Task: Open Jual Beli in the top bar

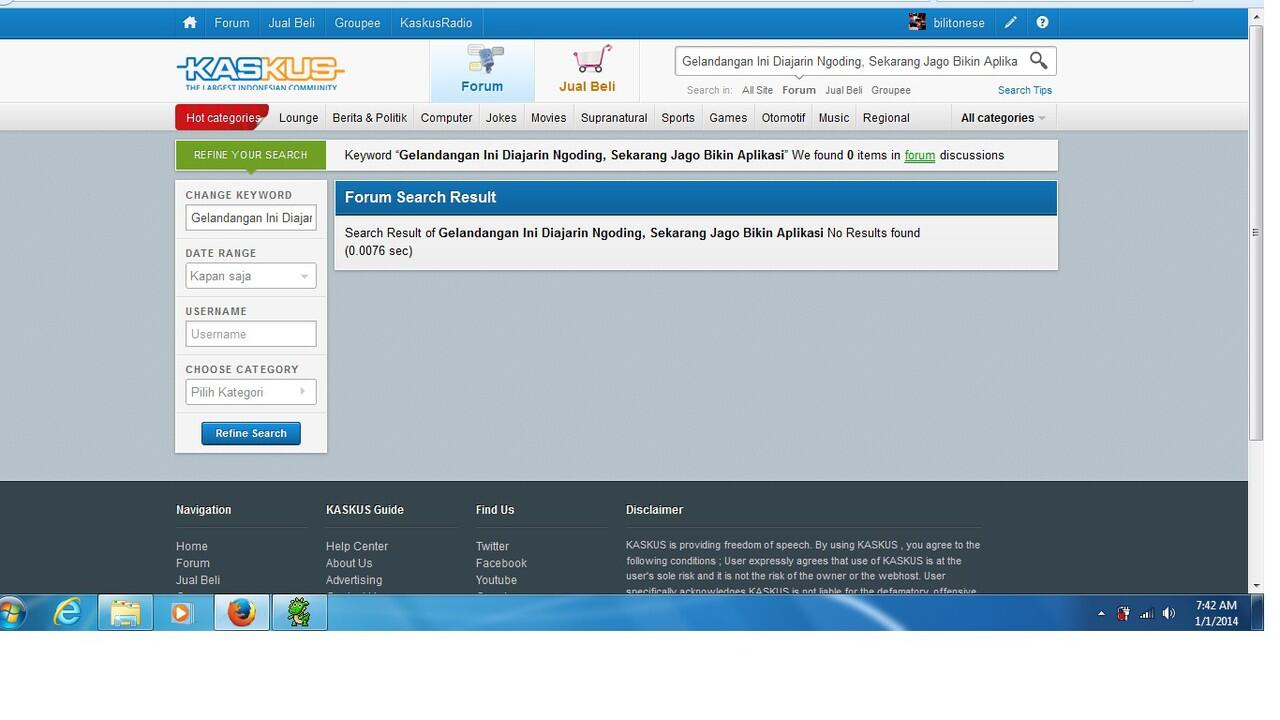Action: point(292,22)
